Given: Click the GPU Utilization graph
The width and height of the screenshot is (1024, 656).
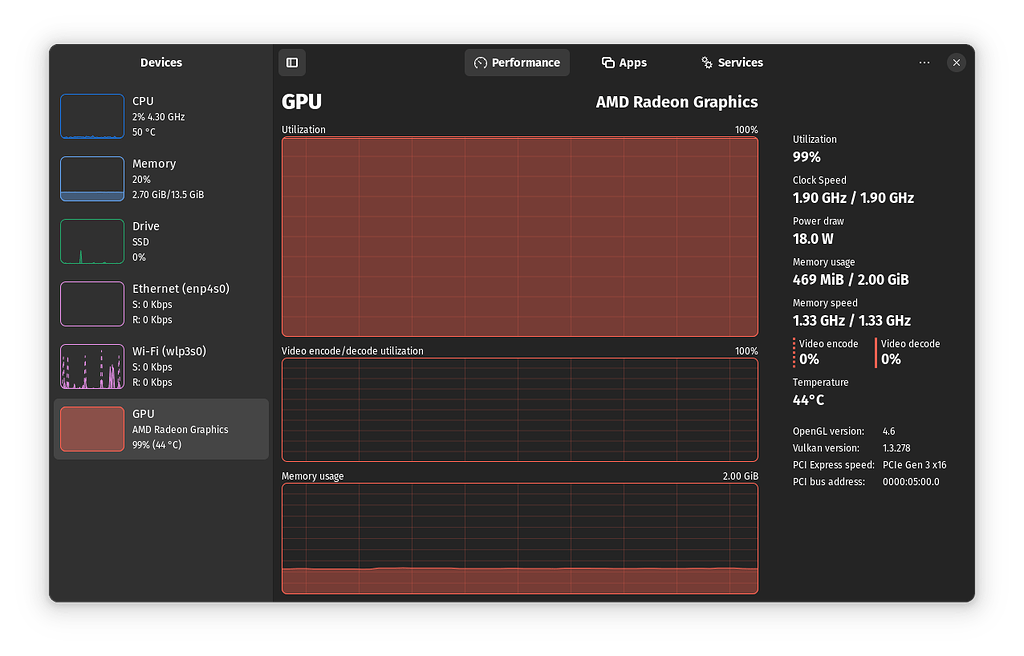Looking at the screenshot, I should 519,236.
